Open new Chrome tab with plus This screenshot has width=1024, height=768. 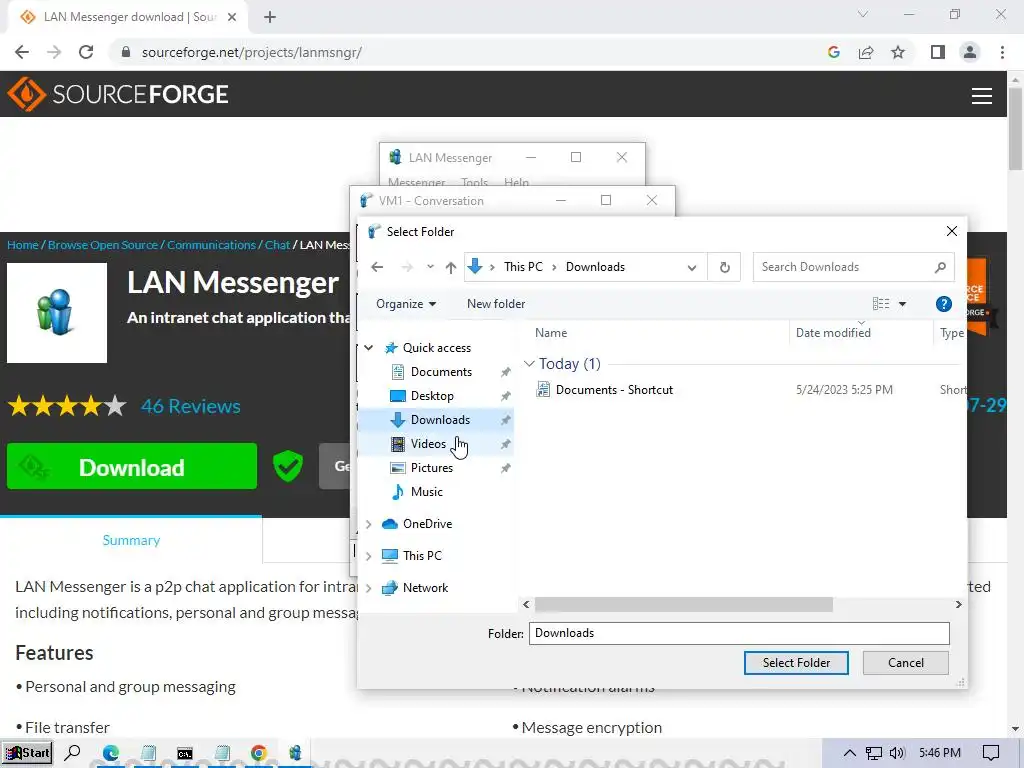pyautogui.click(x=270, y=18)
